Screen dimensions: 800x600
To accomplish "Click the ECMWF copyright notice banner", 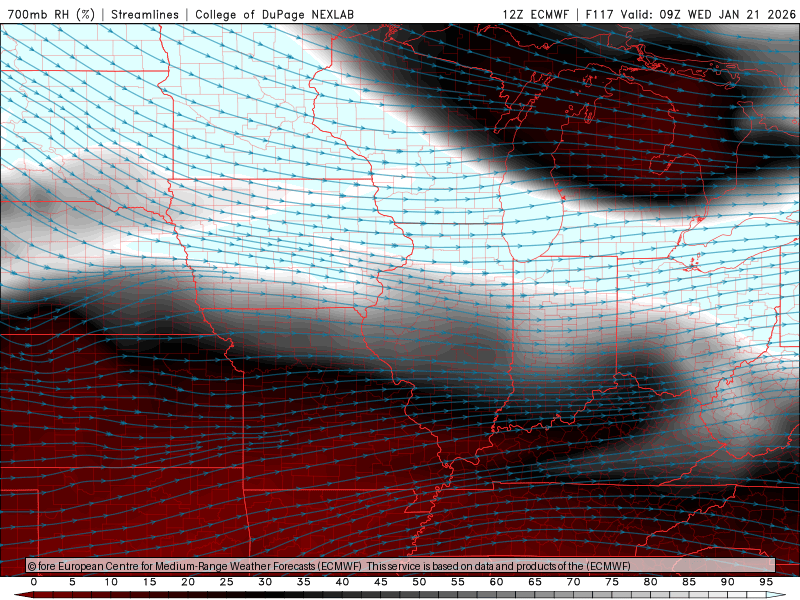I will pos(401,566).
